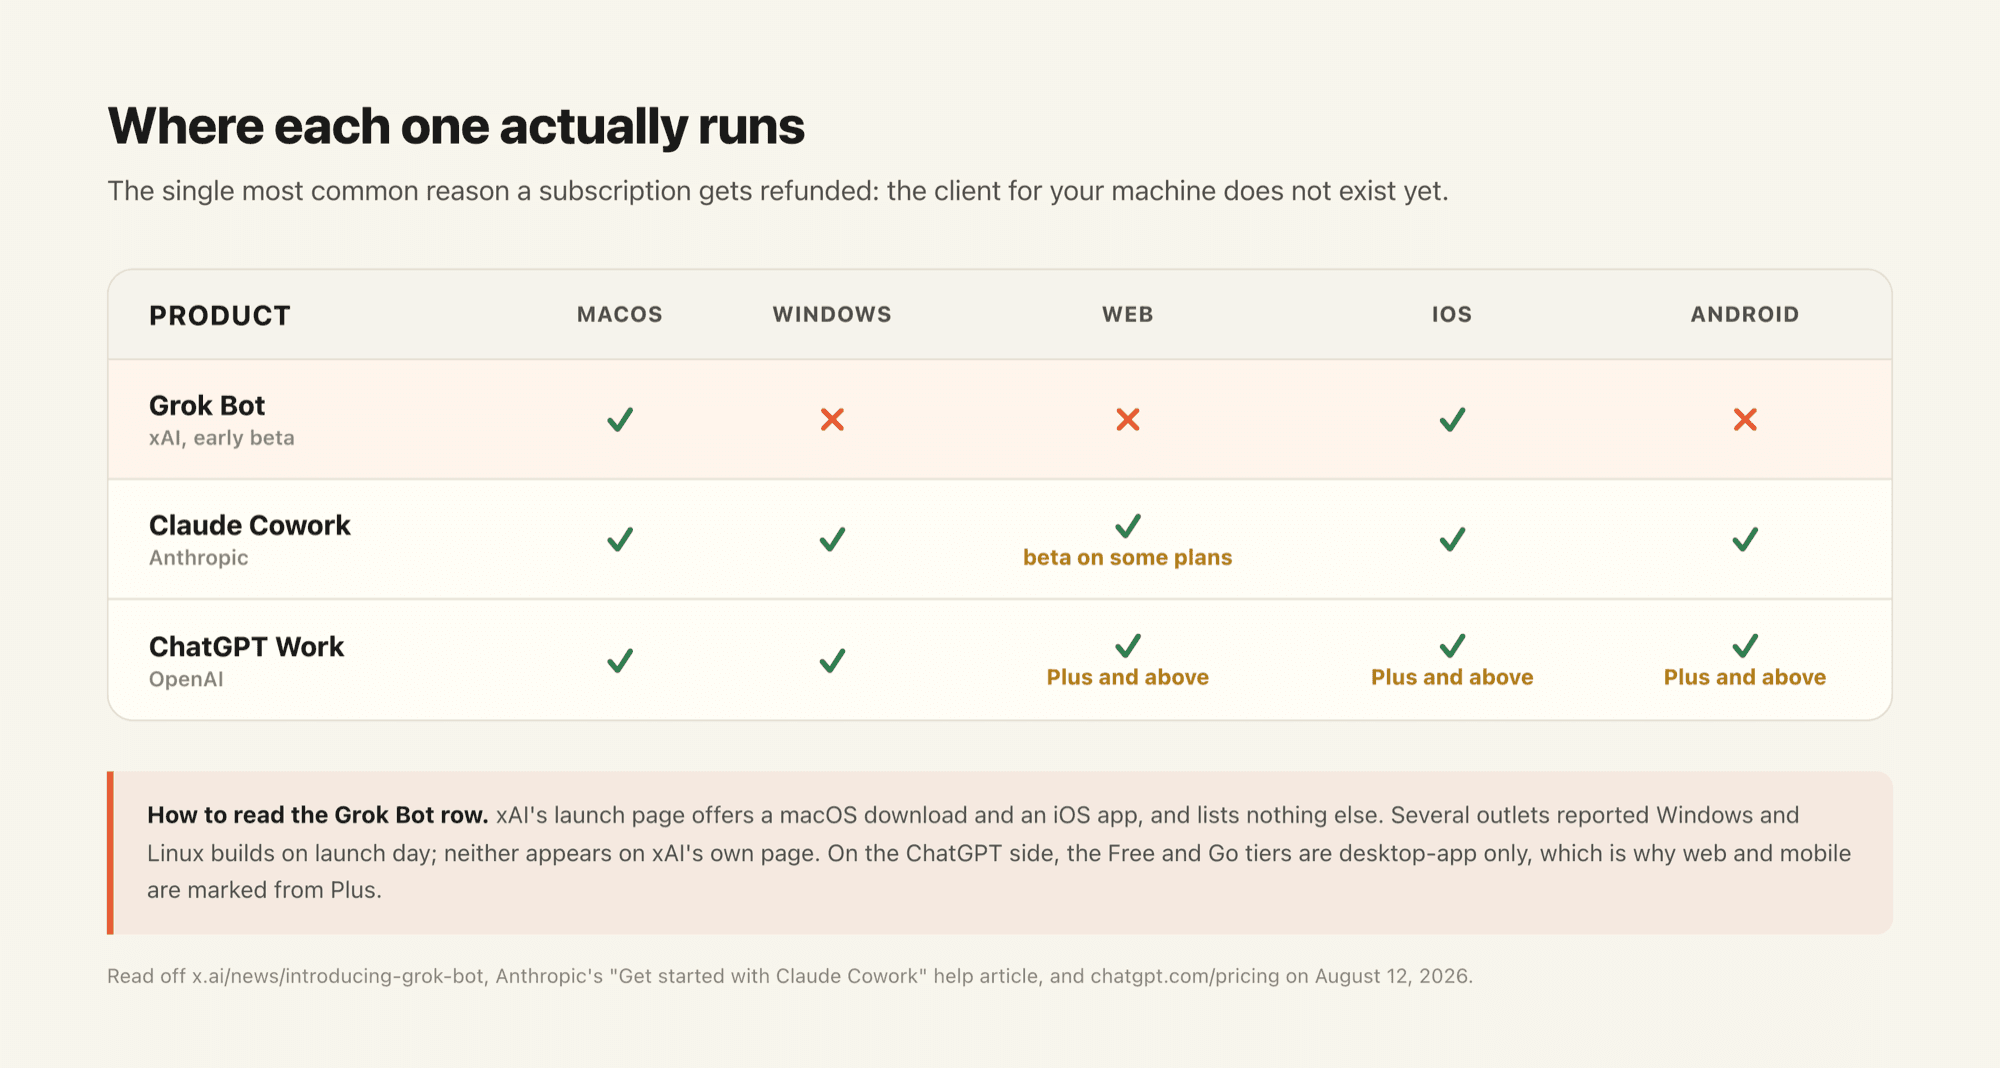Image resolution: width=2000 pixels, height=1068 pixels.
Task: Click 'Plus and above' under Android
Action: tap(1745, 677)
